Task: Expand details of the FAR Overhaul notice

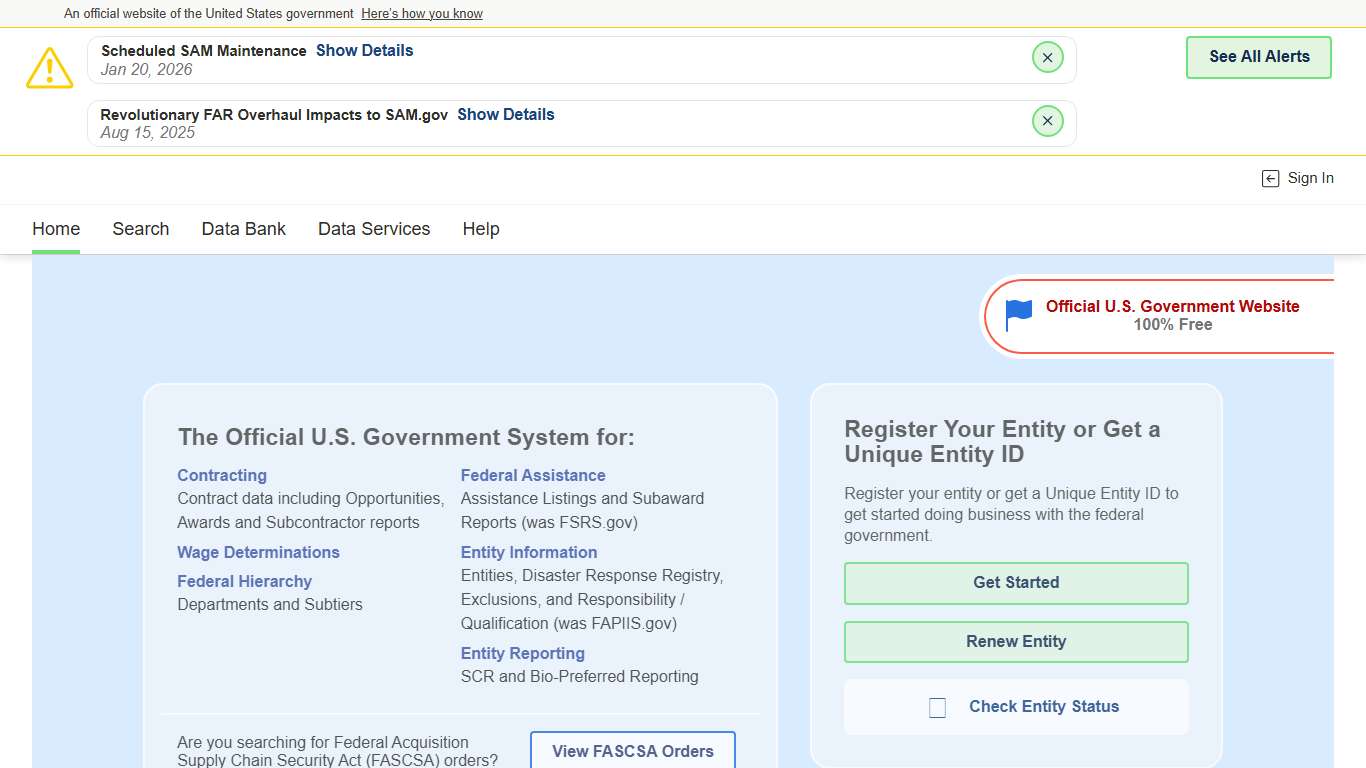Action: tap(505, 114)
